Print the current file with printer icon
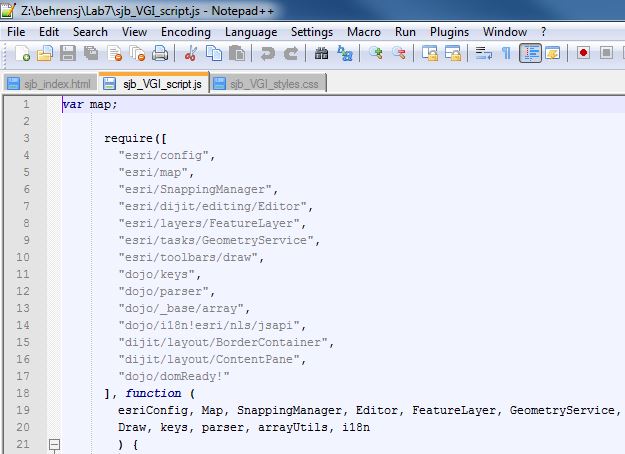 160,53
